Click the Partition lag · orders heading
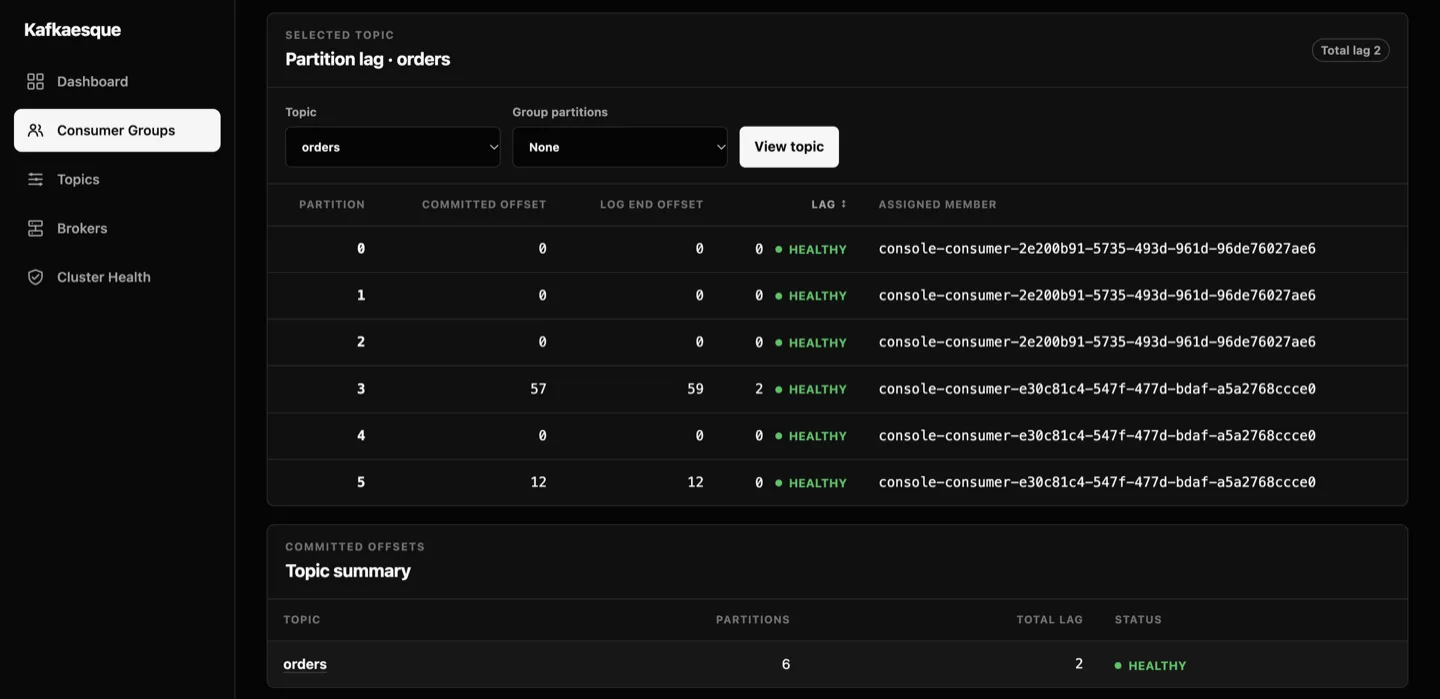The width and height of the screenshot is (1440, 699). pos(368,59)
